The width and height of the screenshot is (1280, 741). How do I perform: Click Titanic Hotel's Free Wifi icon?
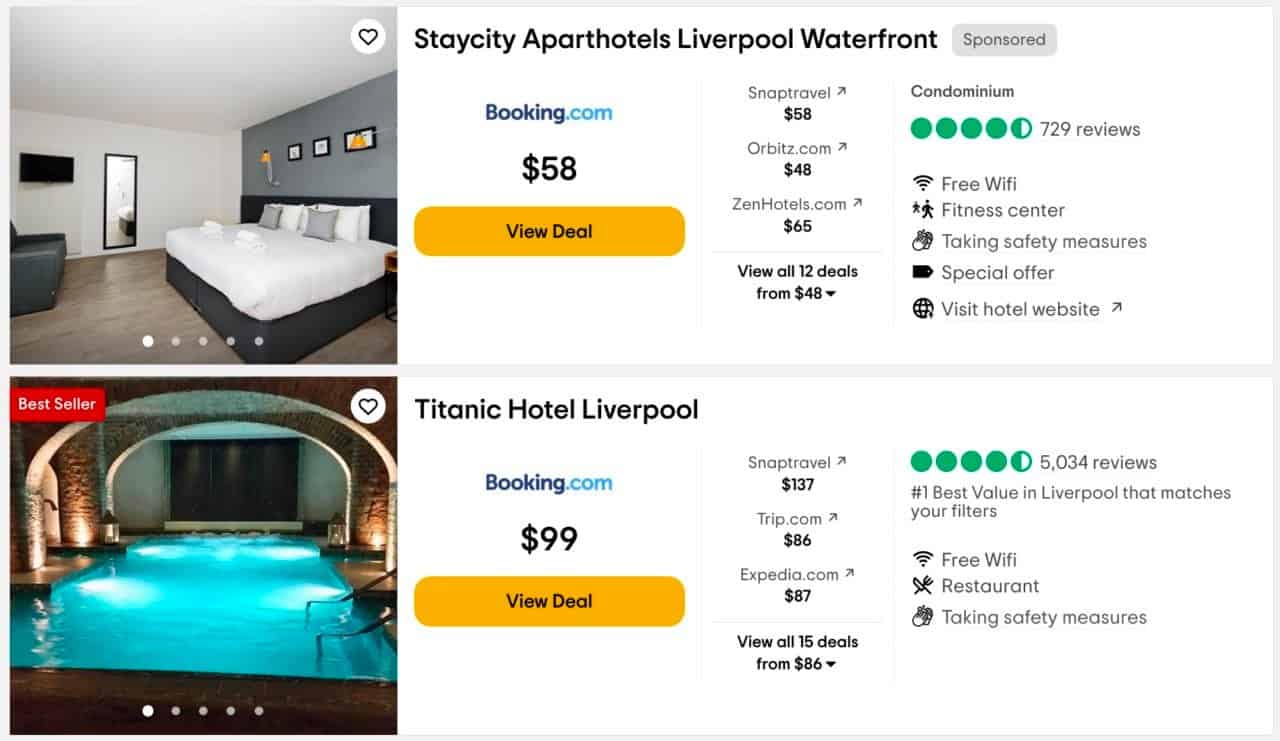[923, 560]
